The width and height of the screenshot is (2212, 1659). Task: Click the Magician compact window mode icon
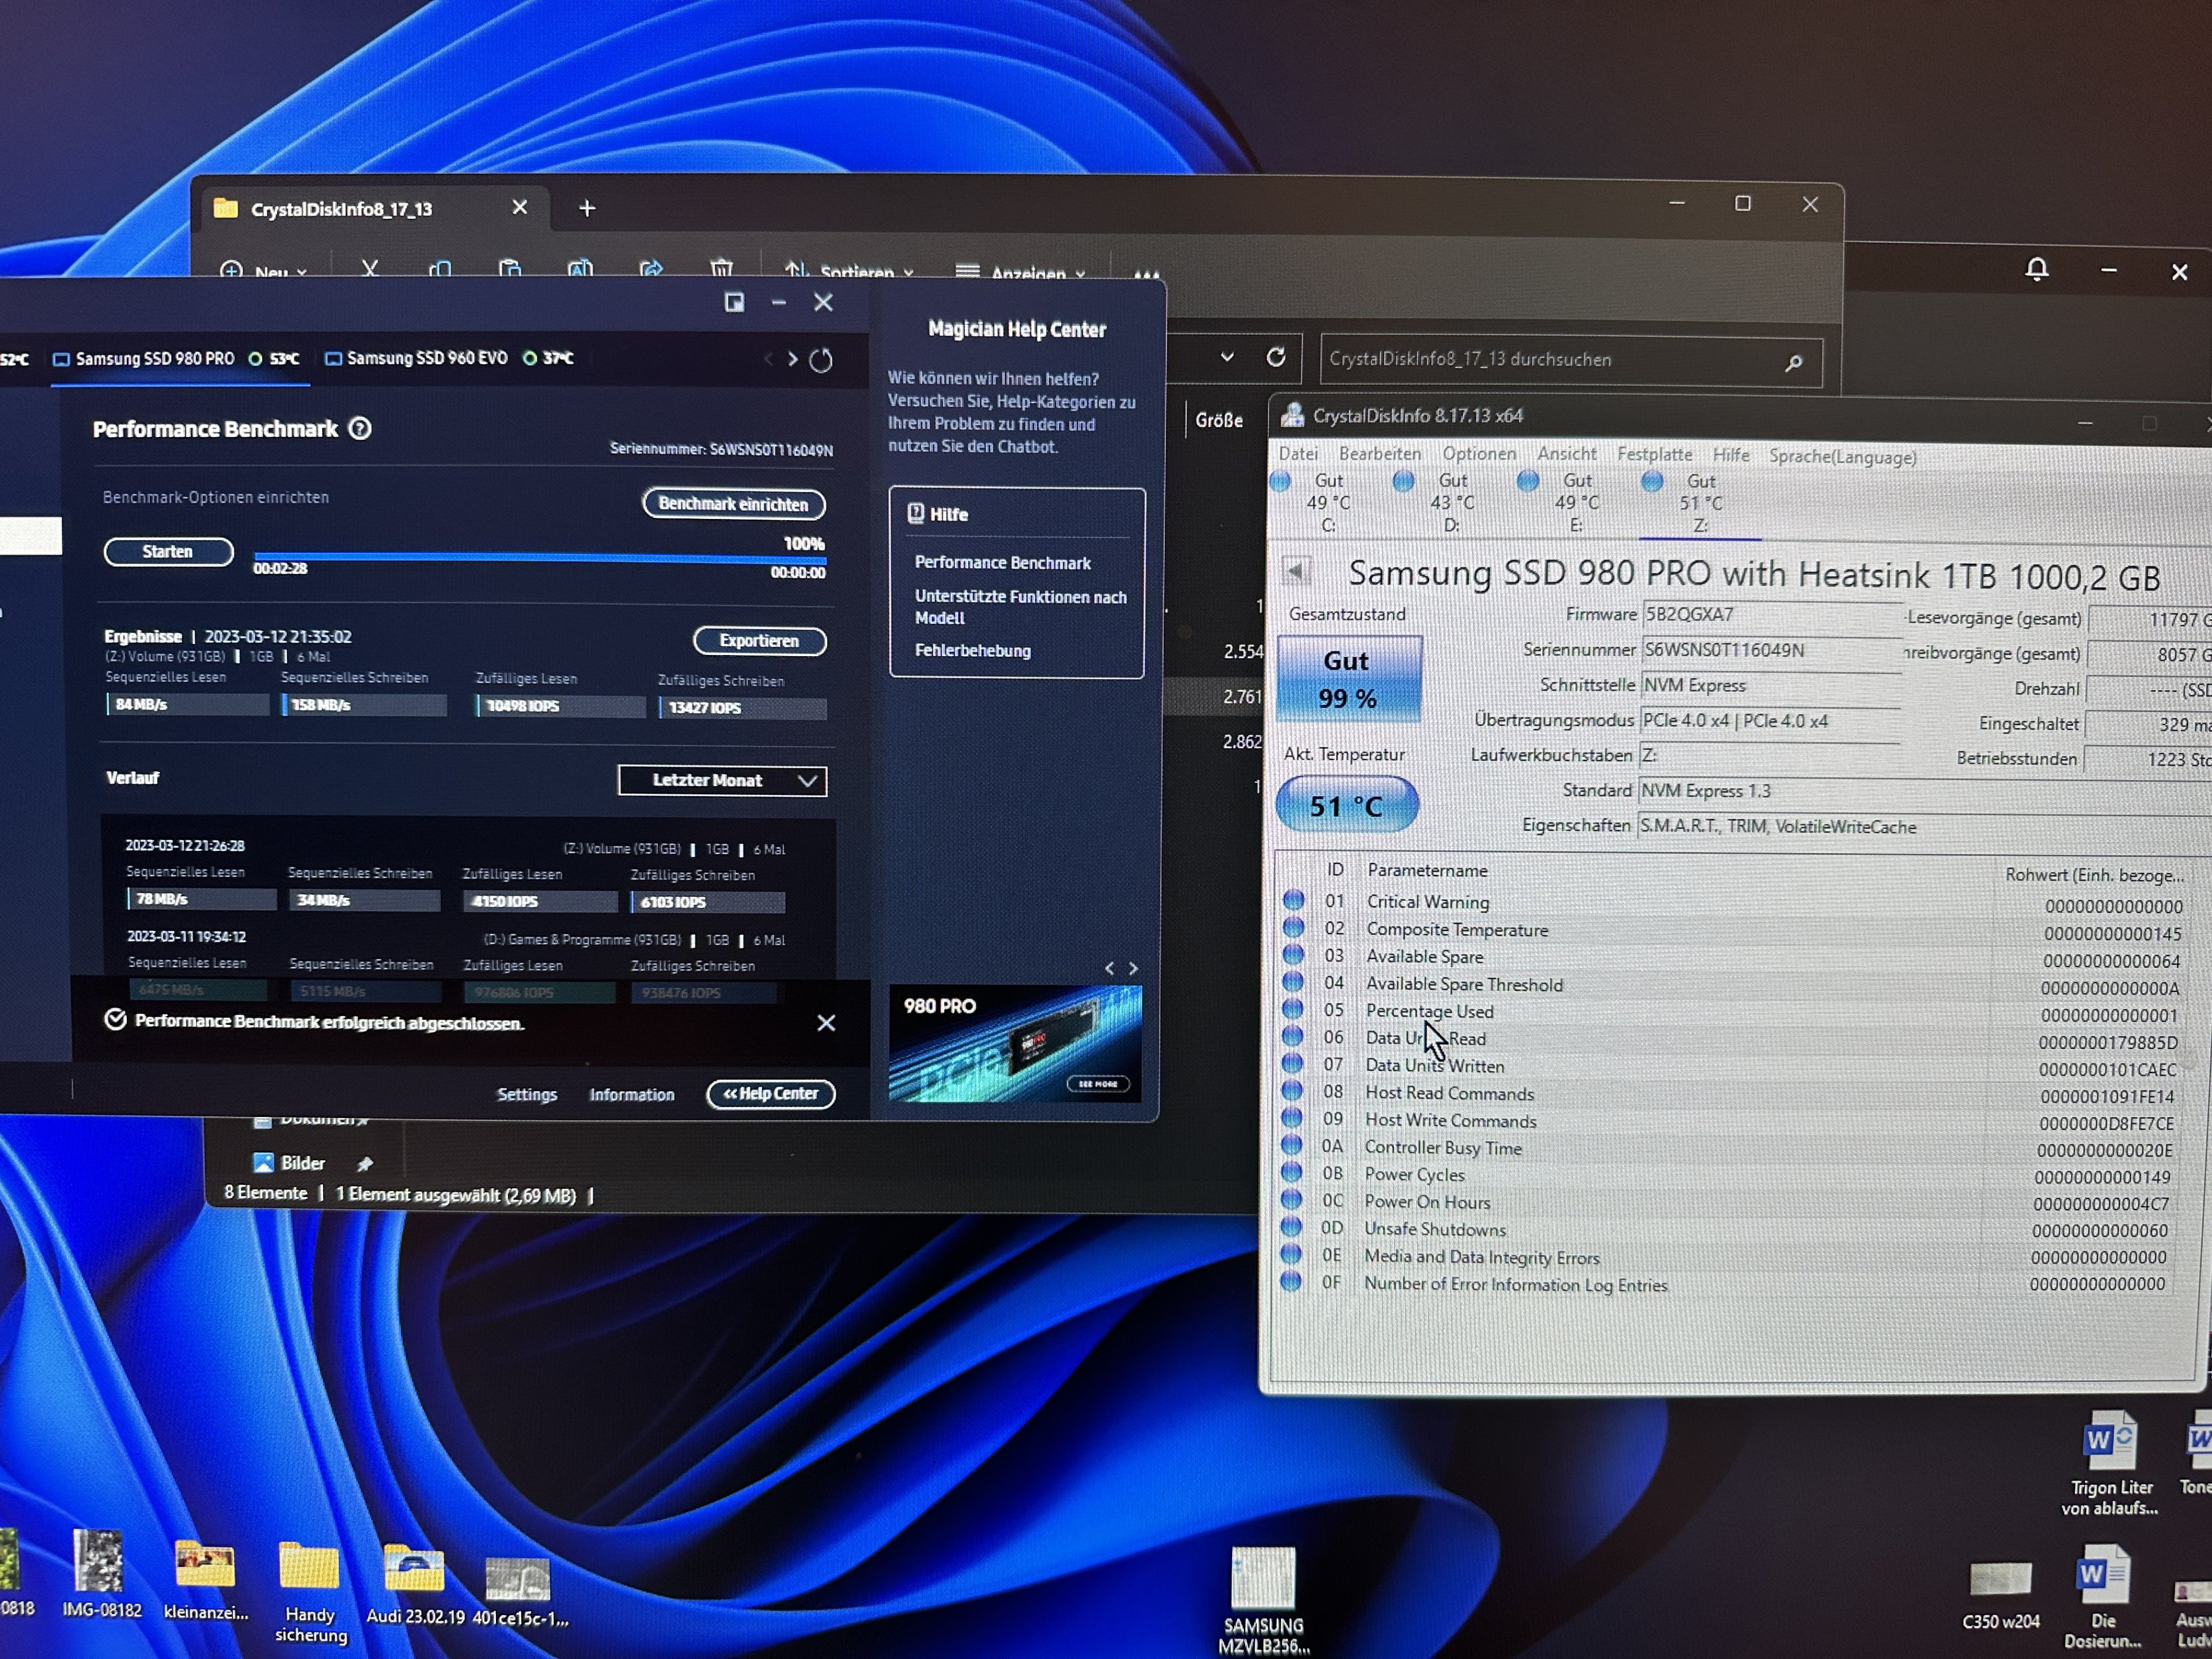pos(734,302)
